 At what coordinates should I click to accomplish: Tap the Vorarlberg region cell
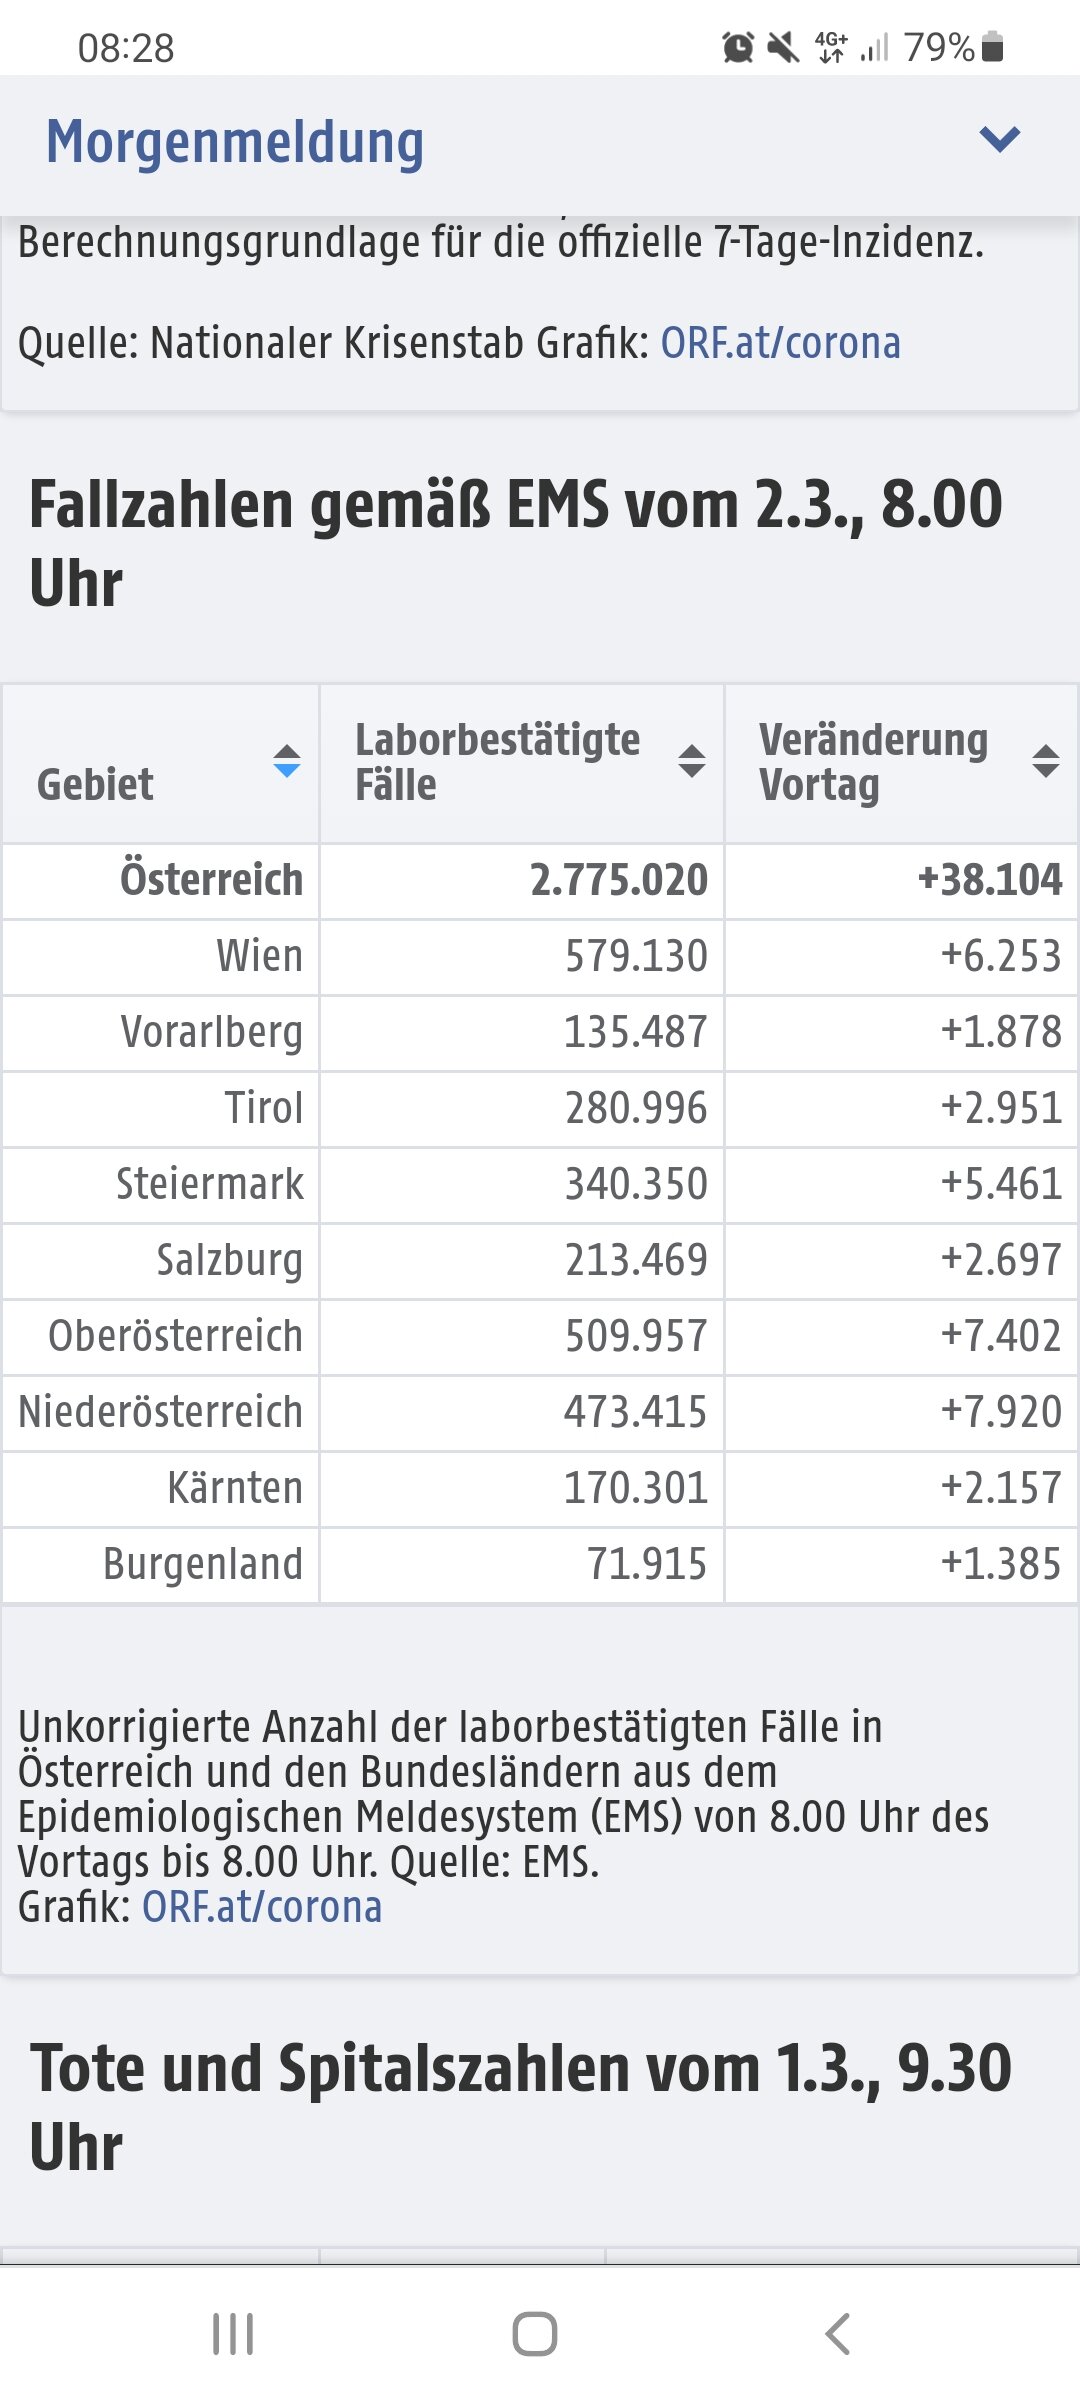(161, 1033)
